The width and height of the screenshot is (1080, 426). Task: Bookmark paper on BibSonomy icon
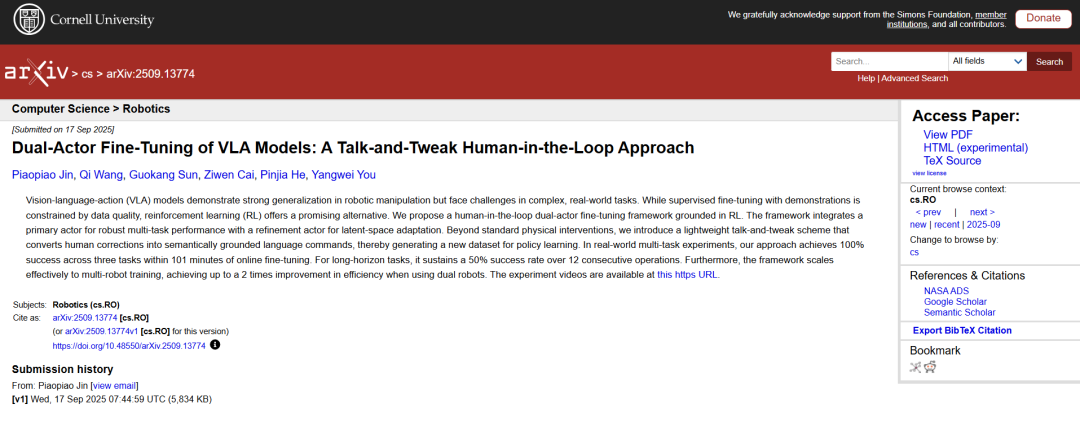[x=915, y=367]
